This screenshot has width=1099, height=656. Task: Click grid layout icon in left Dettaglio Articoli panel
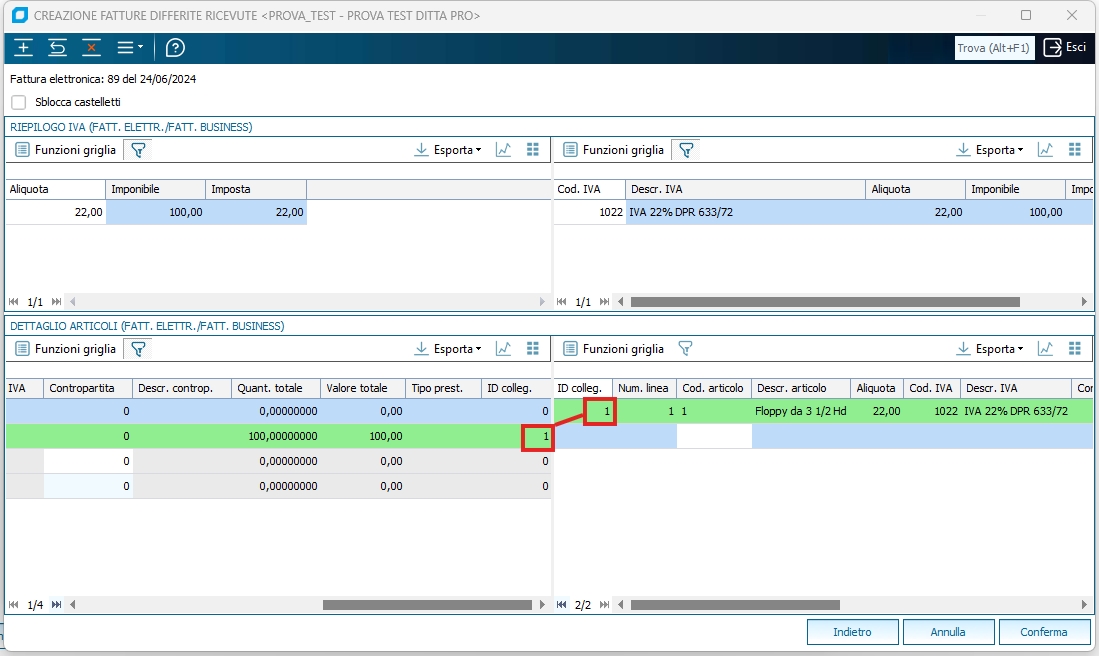click(x=533, y=349)
